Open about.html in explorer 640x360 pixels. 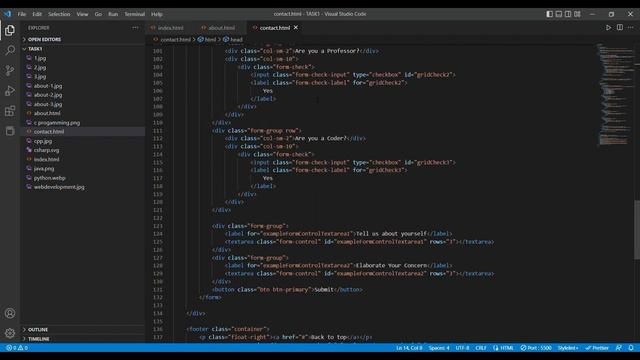click(47, 113)
